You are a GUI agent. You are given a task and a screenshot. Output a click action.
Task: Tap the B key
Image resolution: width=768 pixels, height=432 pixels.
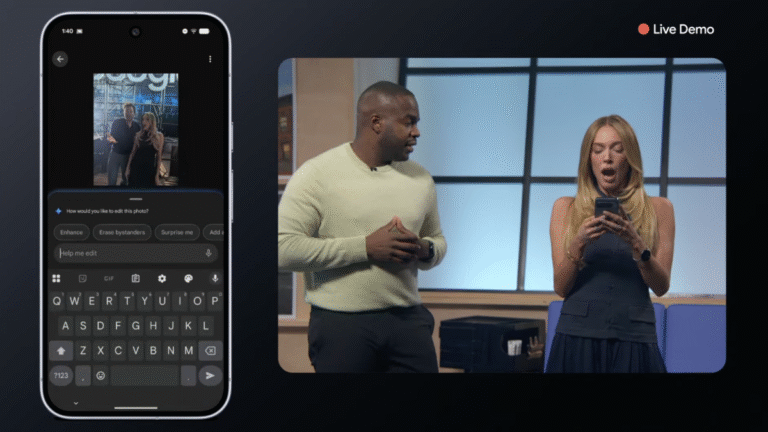[x=153, y=351]
